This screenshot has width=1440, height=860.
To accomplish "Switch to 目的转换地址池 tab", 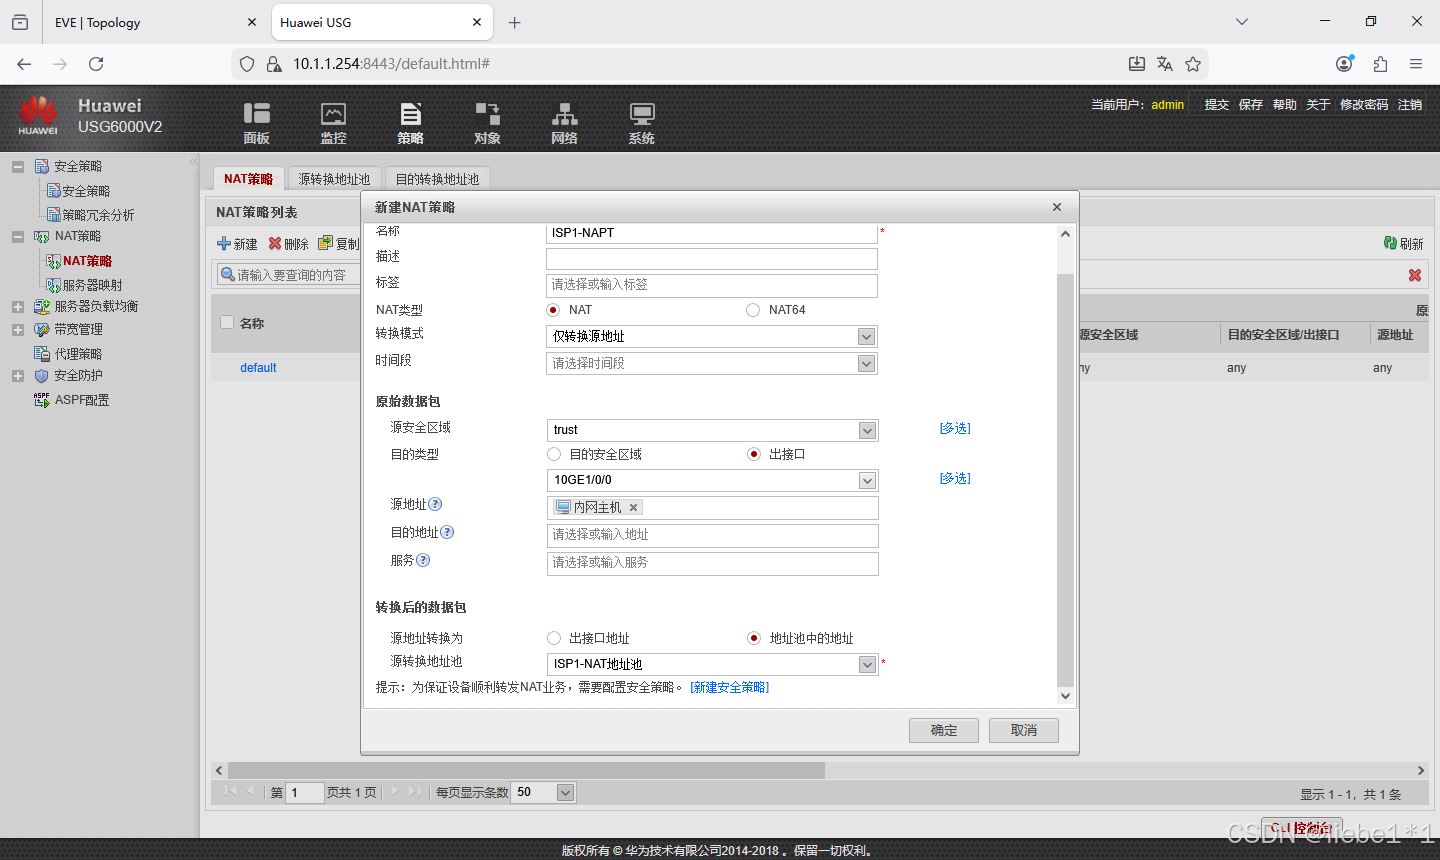I will (x=437, y=179).
